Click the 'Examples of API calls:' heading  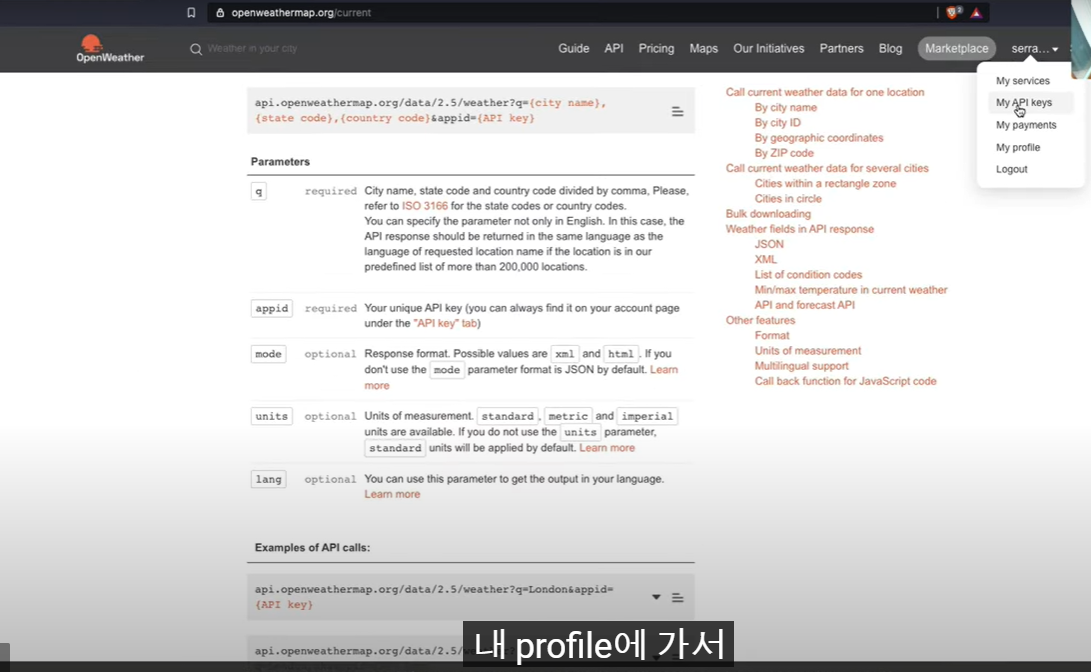312,548
